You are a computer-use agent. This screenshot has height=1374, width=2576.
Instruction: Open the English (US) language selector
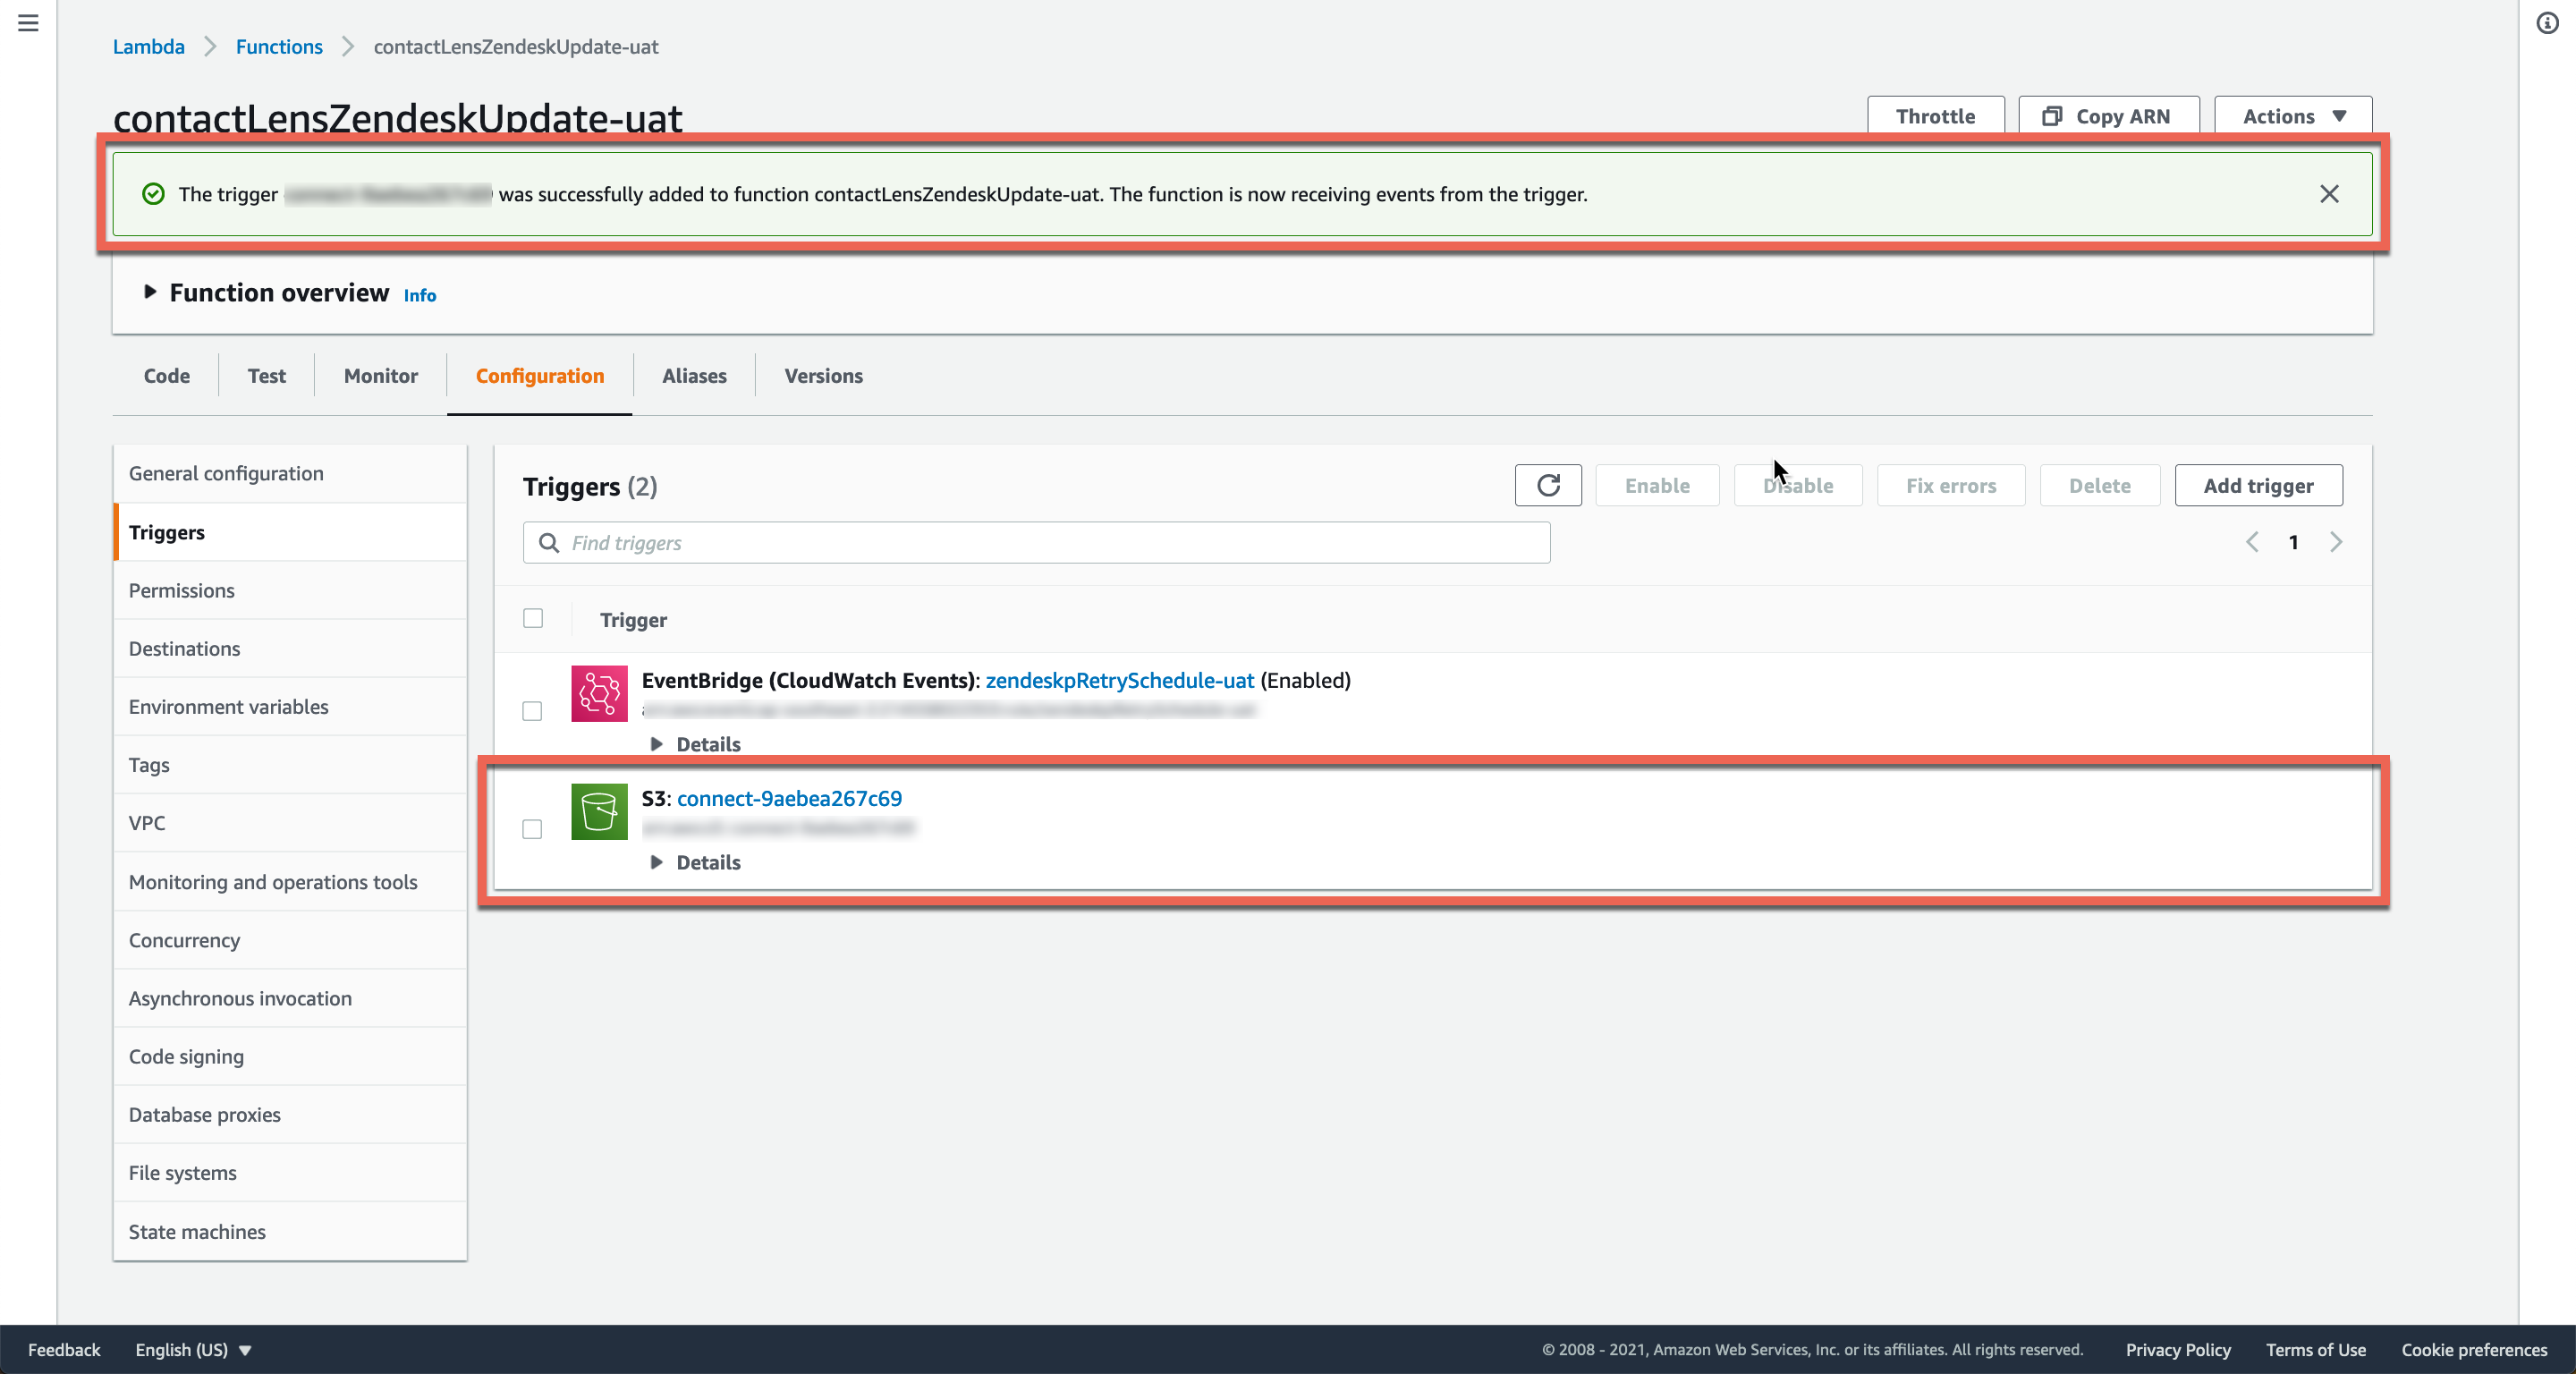coord(192,1349)
